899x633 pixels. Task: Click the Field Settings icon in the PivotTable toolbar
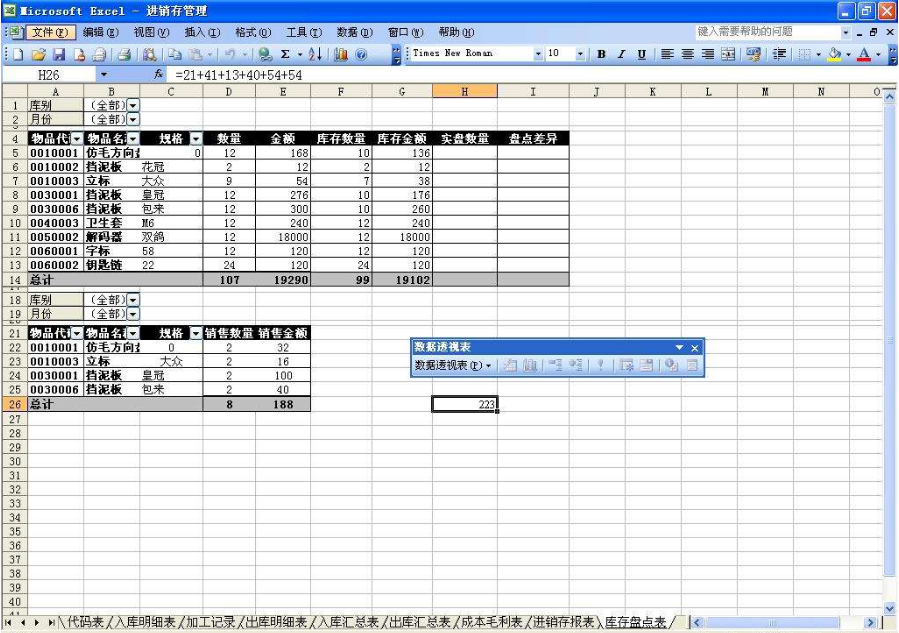click(671, 365)
